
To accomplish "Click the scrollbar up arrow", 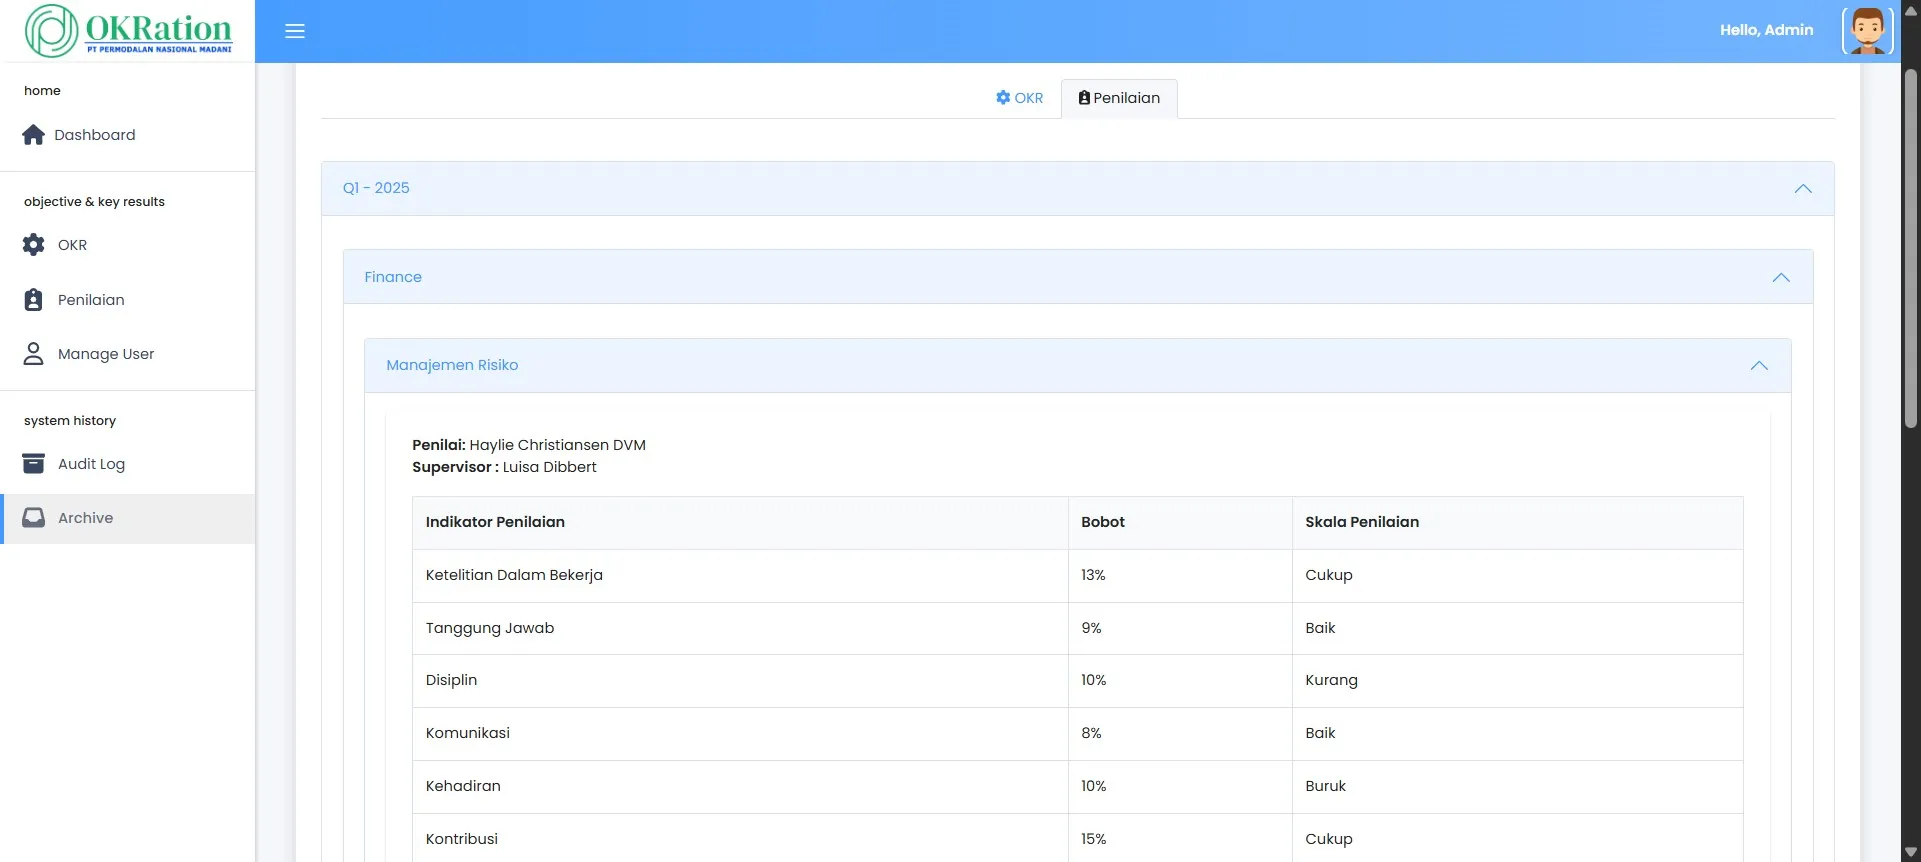I will 1911,10.
